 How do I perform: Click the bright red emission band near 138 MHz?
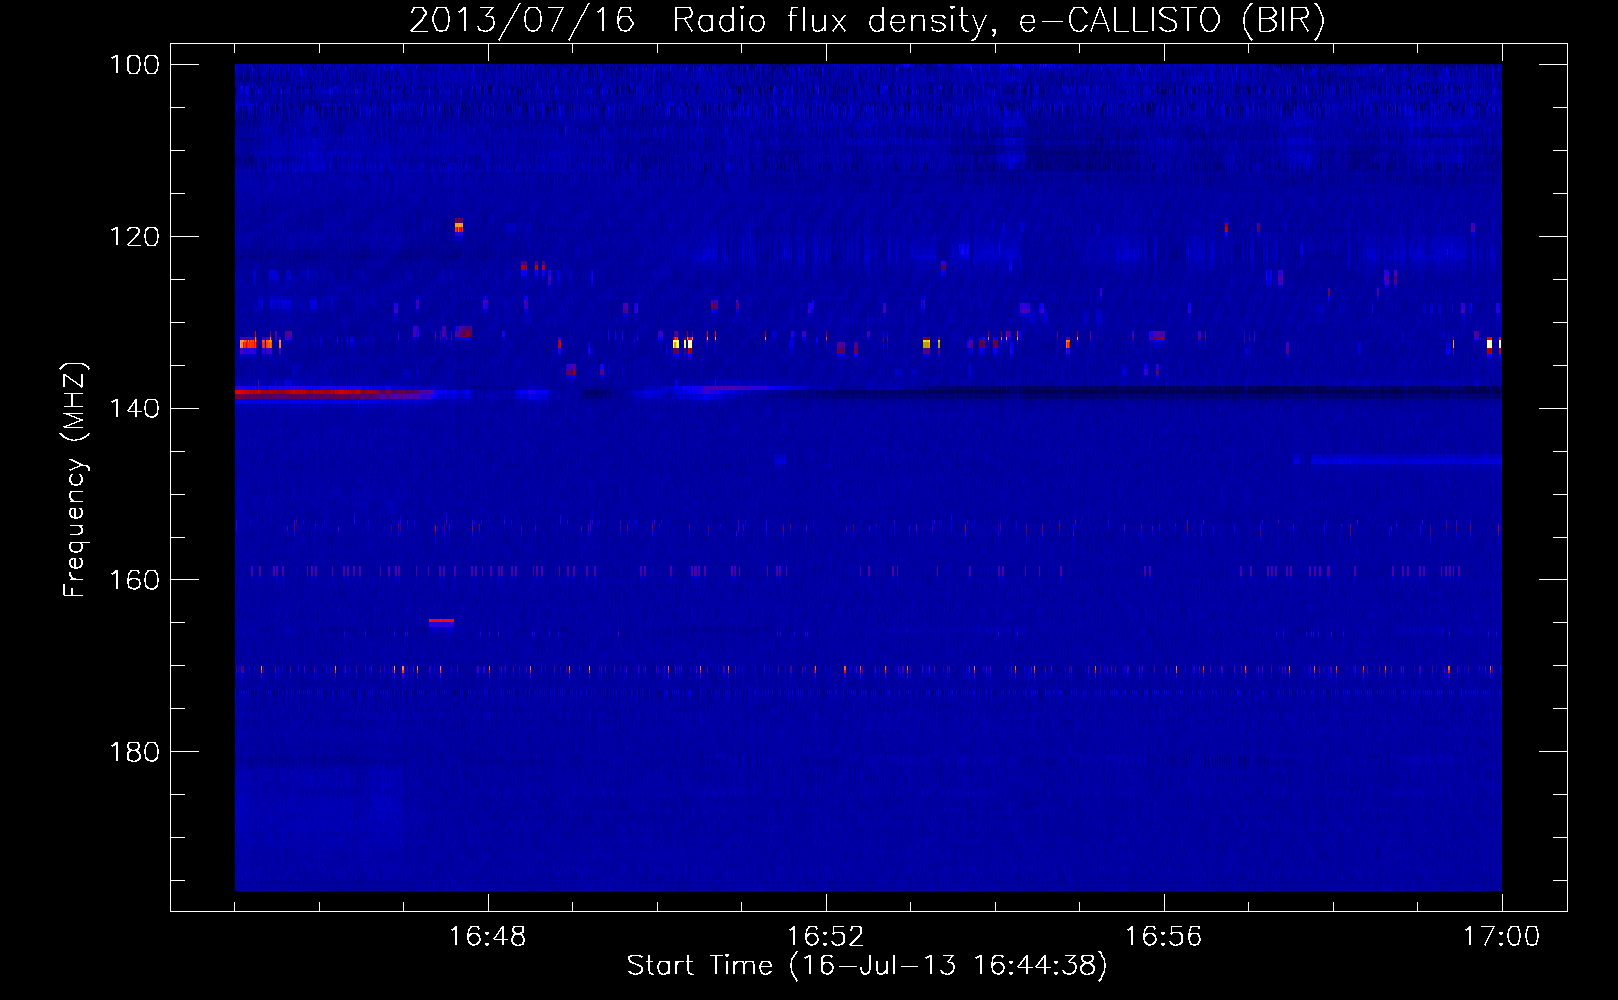[x=335, y=393]
